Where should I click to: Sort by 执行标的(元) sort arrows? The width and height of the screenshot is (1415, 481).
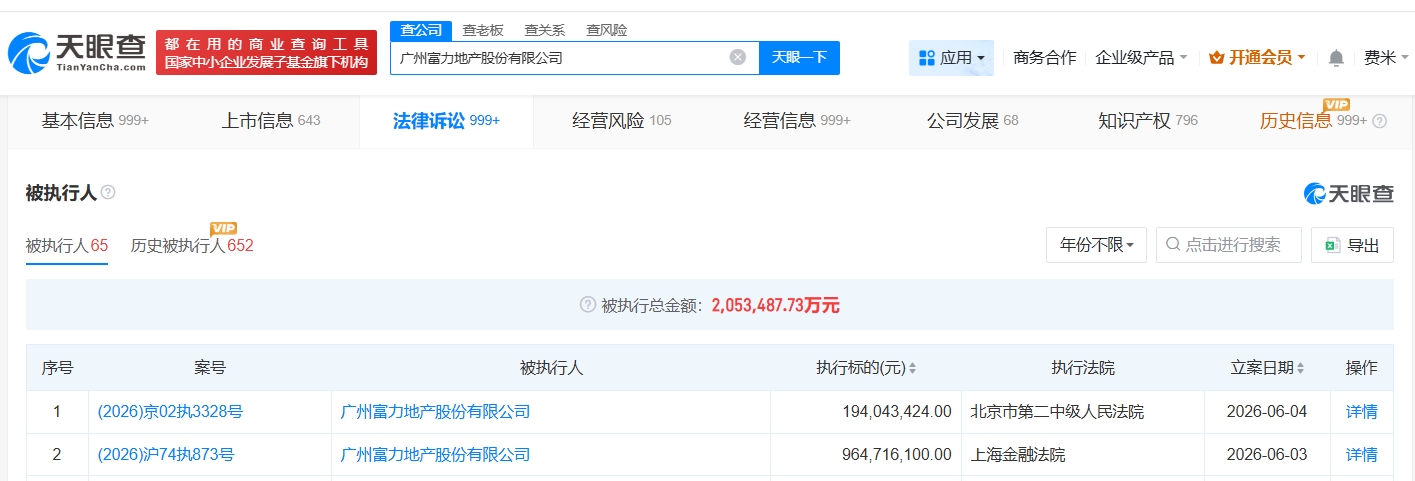pos(912,368)
